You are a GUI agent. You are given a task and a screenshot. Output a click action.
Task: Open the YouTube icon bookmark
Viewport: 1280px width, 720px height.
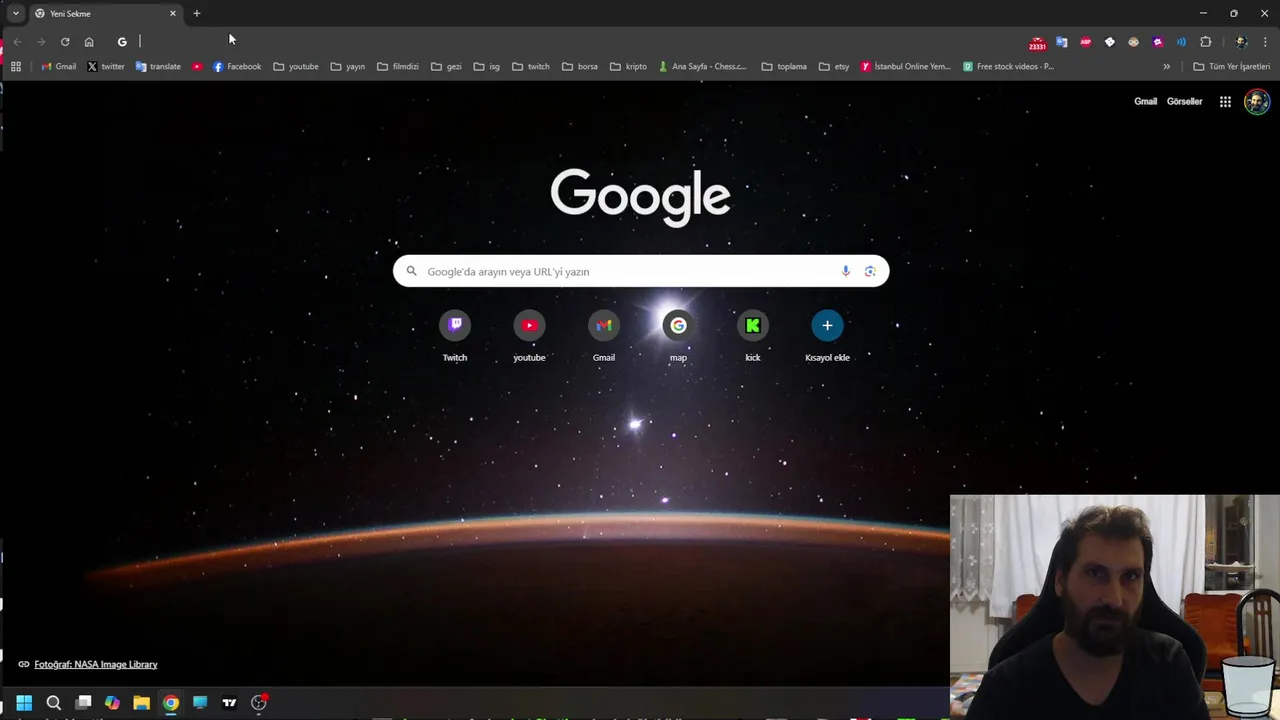coord(197,67)
